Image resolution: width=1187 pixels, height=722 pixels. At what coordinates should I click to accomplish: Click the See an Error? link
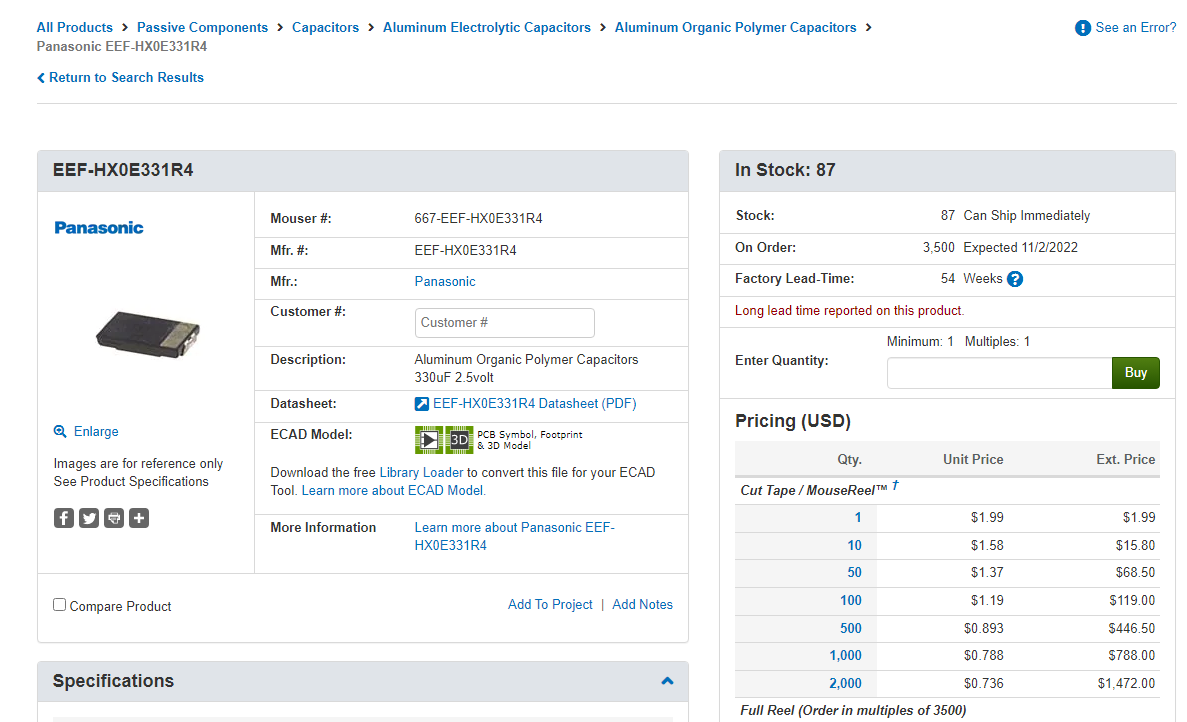[x=1136, y=27]
